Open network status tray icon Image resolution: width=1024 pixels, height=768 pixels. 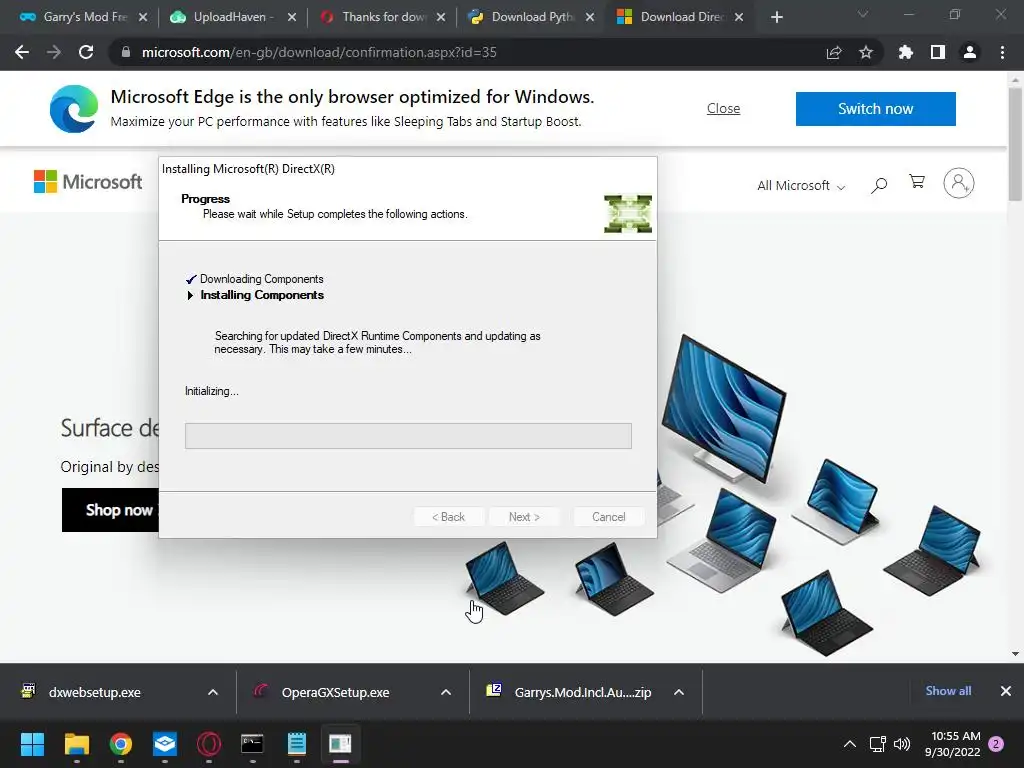(877, 744)
